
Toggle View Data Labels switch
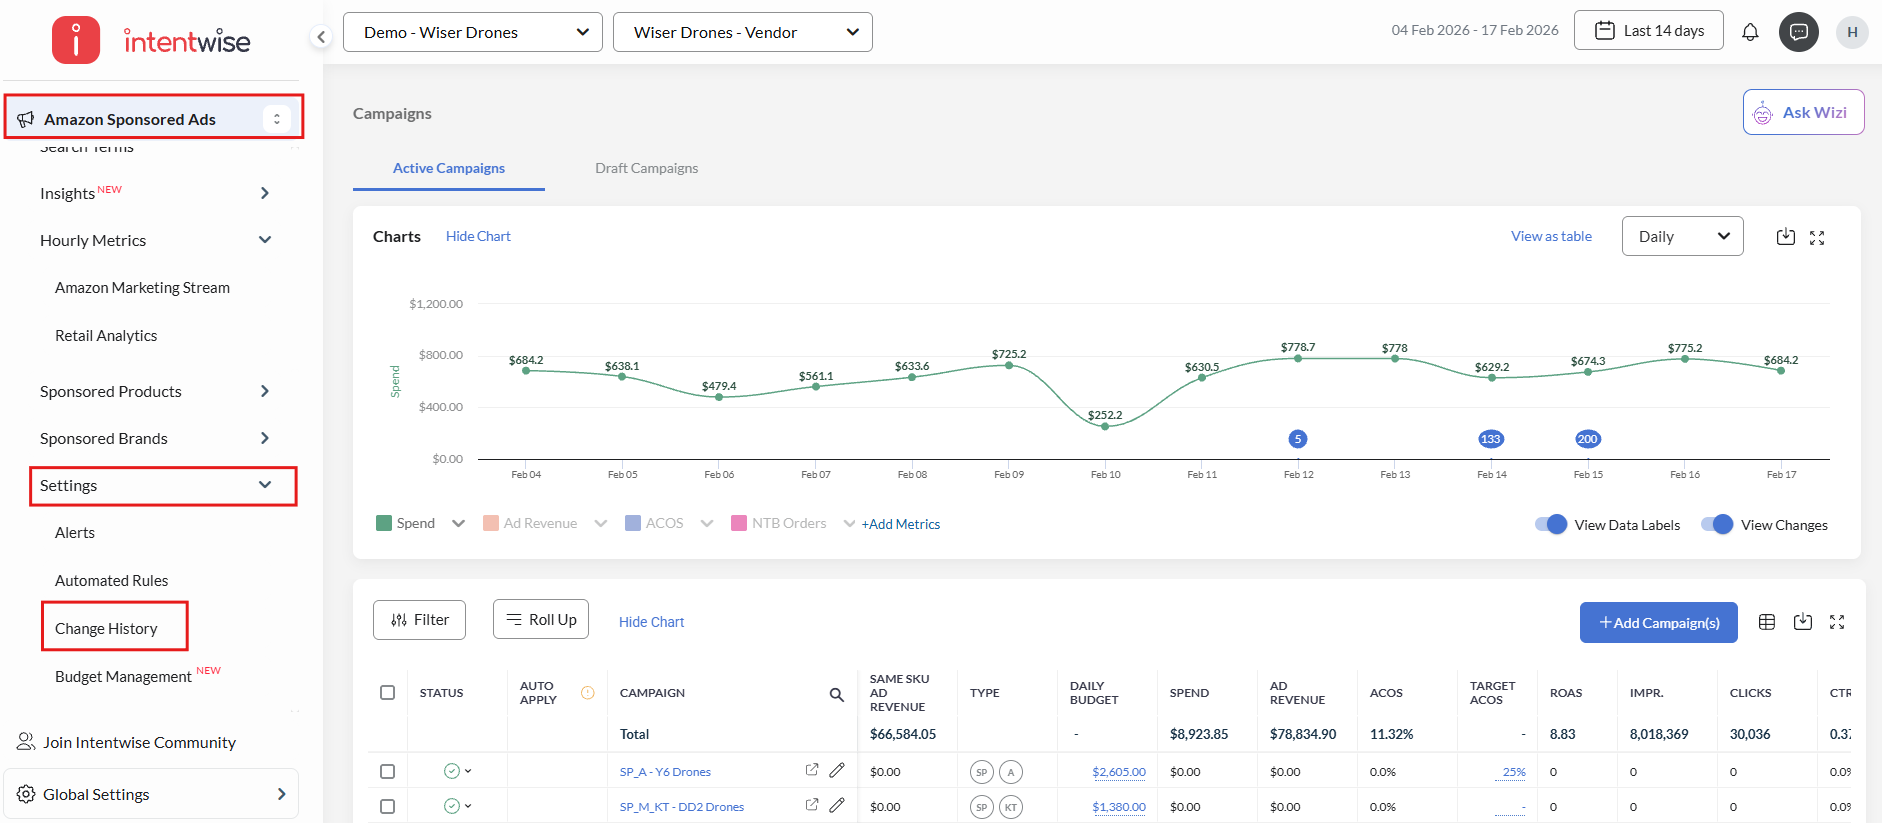(x=1551, y=524)
